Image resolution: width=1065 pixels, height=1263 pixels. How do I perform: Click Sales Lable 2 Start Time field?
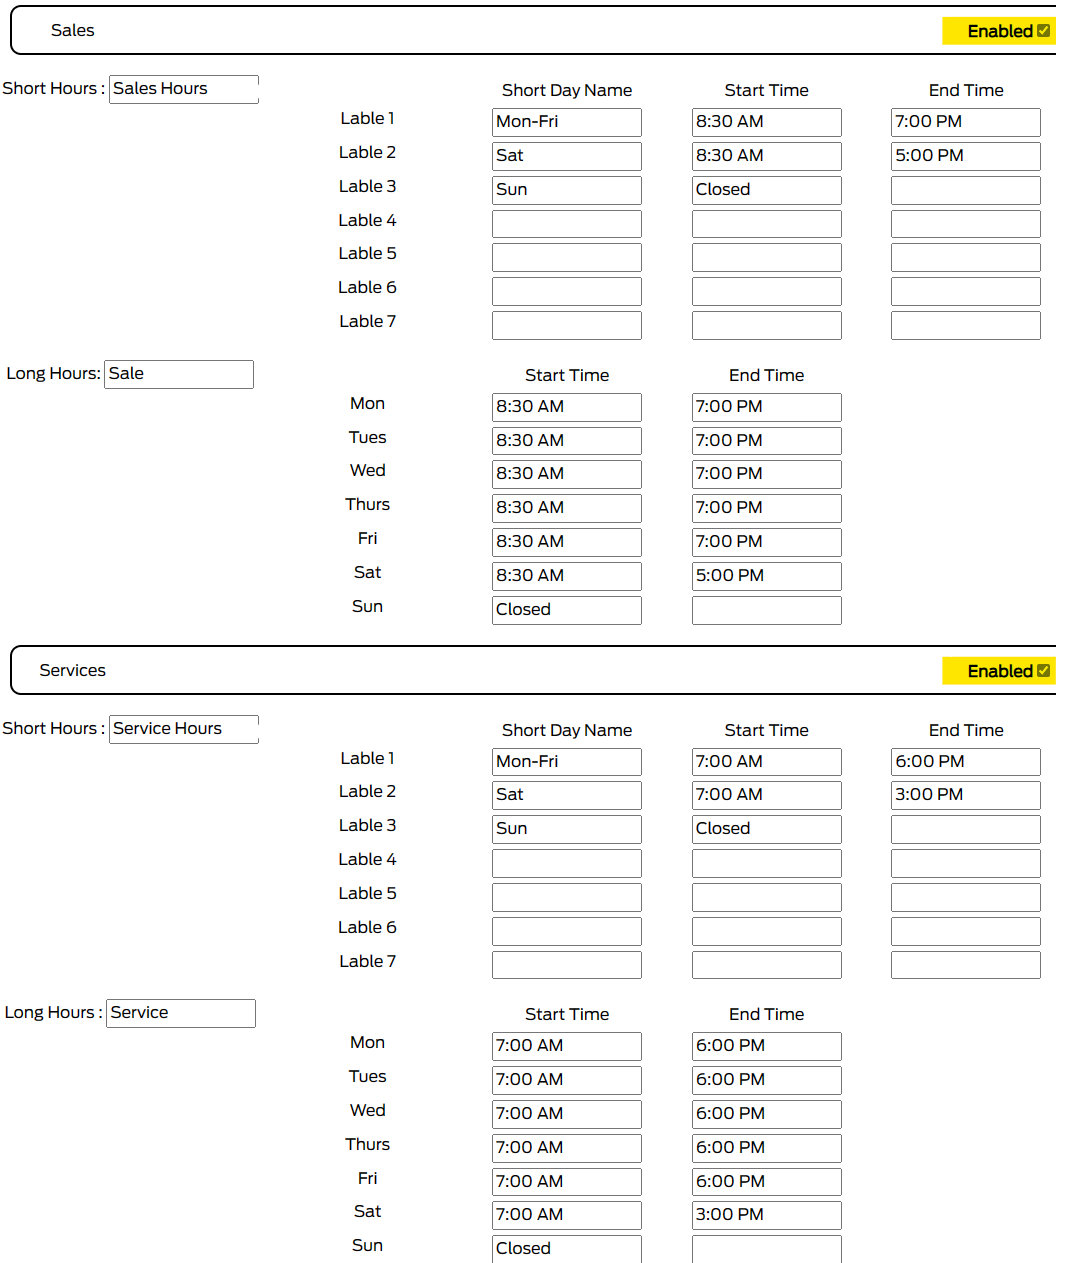[x=767, y=156]
